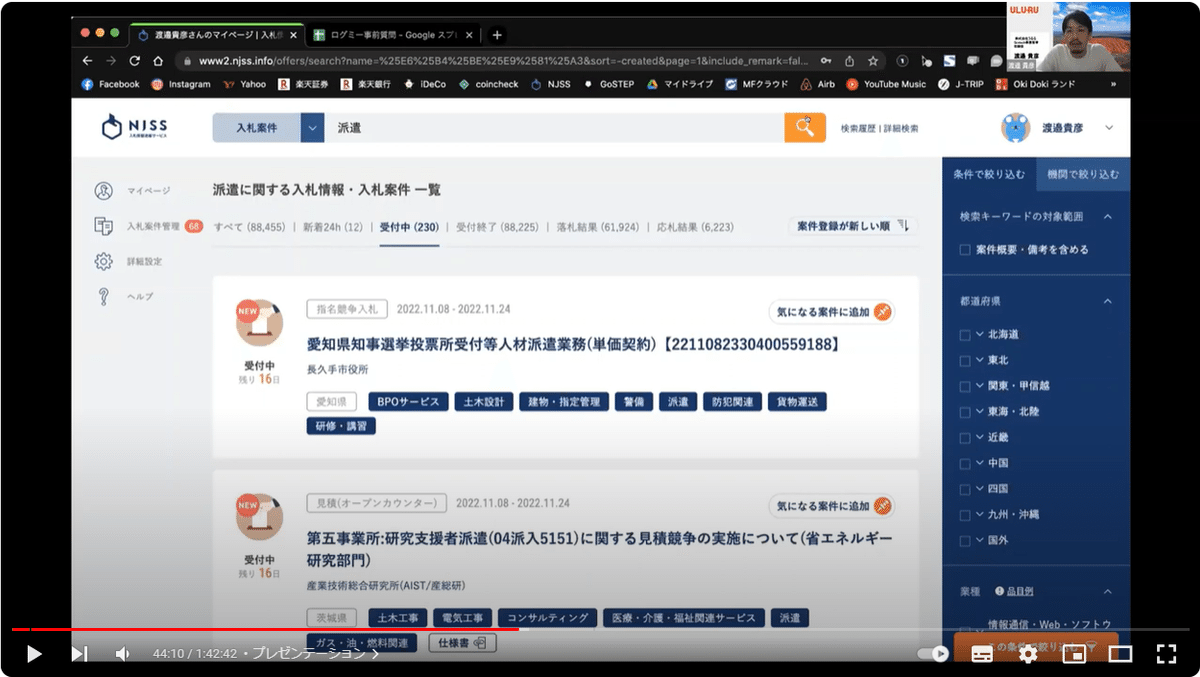Check the 近畿 region checkbox

tap(963, 438)
